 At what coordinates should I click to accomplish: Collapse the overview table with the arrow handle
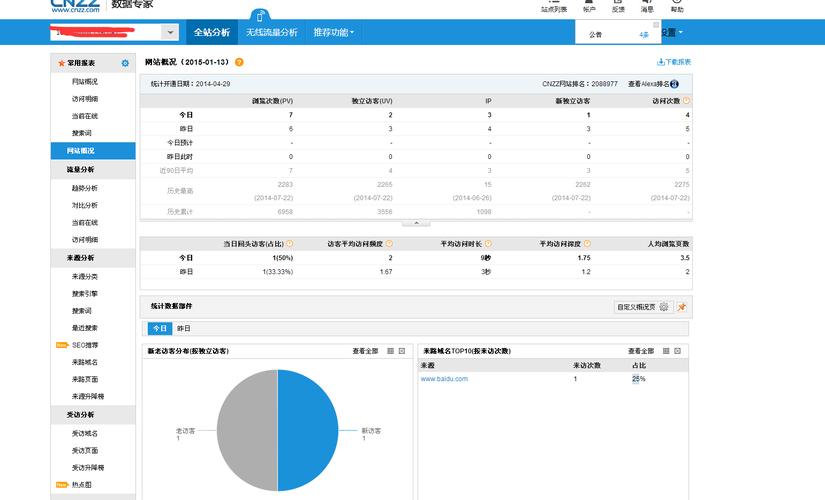tap(415, 223)
